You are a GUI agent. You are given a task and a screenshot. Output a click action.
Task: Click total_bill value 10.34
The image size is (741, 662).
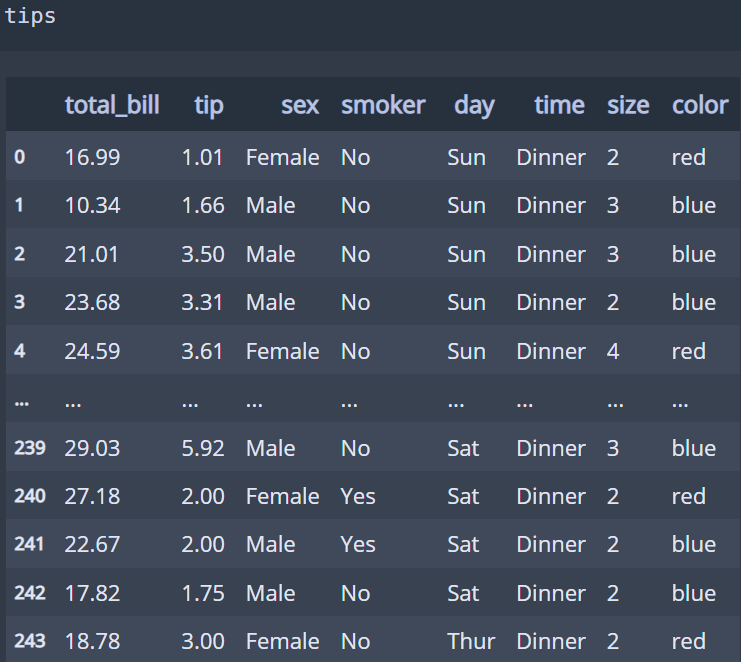coord(92,206)
